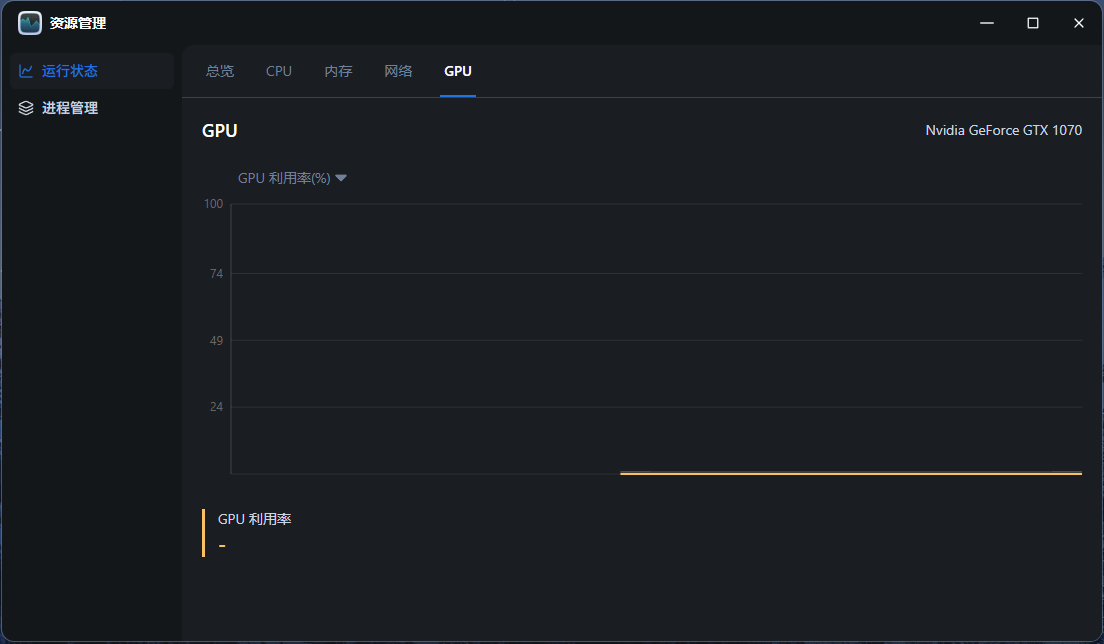This screenshot has width=1104, height=644.
Task: Select 运行状态 in the sidebar
Action: click(x=70, y=71)
